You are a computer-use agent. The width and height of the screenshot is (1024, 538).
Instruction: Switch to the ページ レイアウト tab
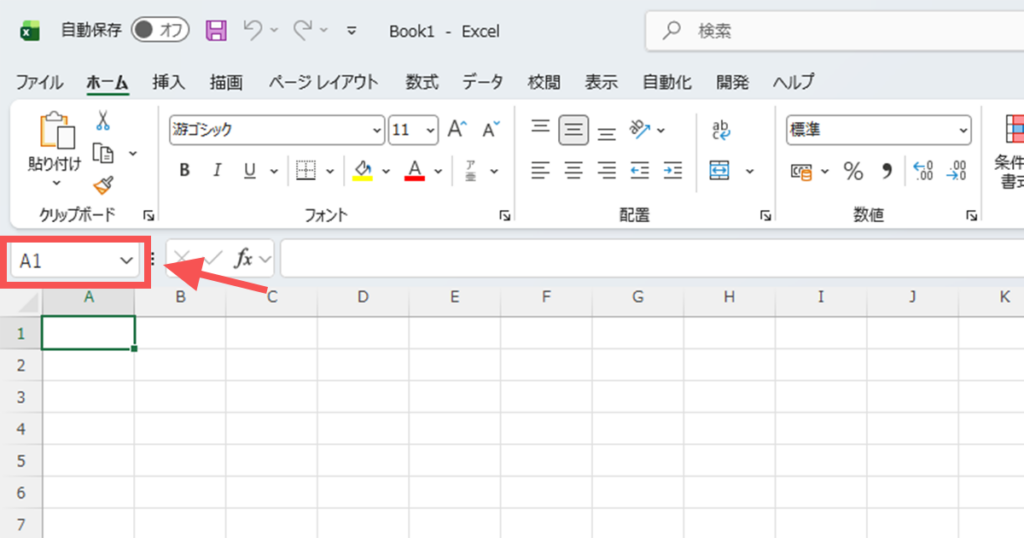coord(323,82)
